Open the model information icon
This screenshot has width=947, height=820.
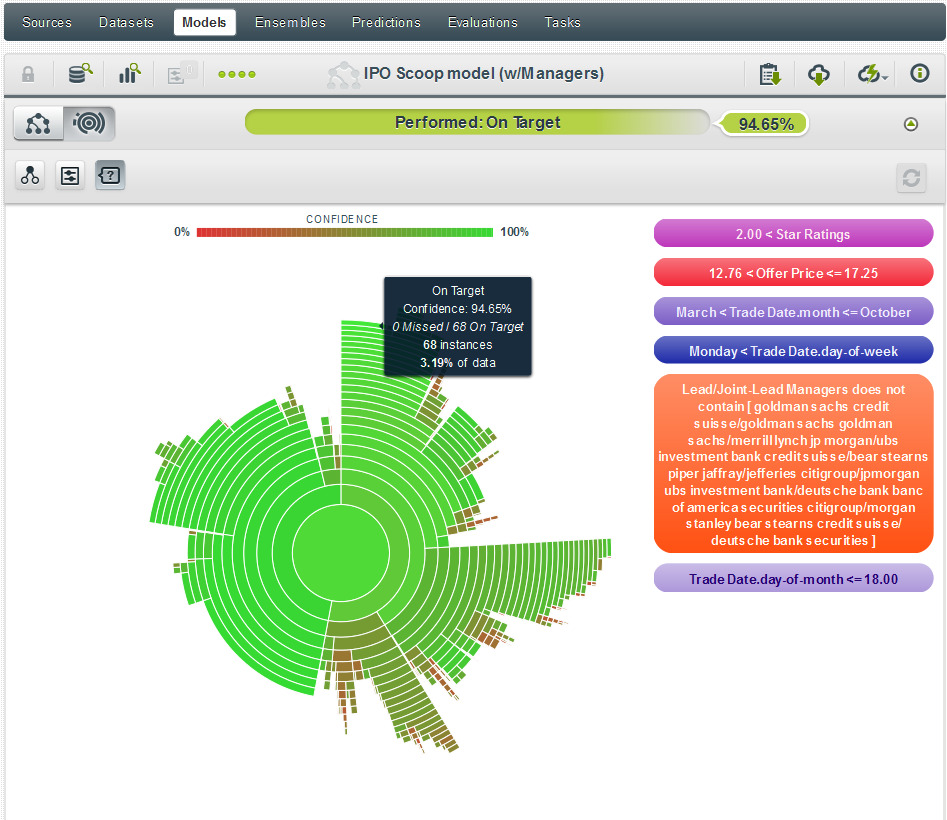click(x=919, y=74)
